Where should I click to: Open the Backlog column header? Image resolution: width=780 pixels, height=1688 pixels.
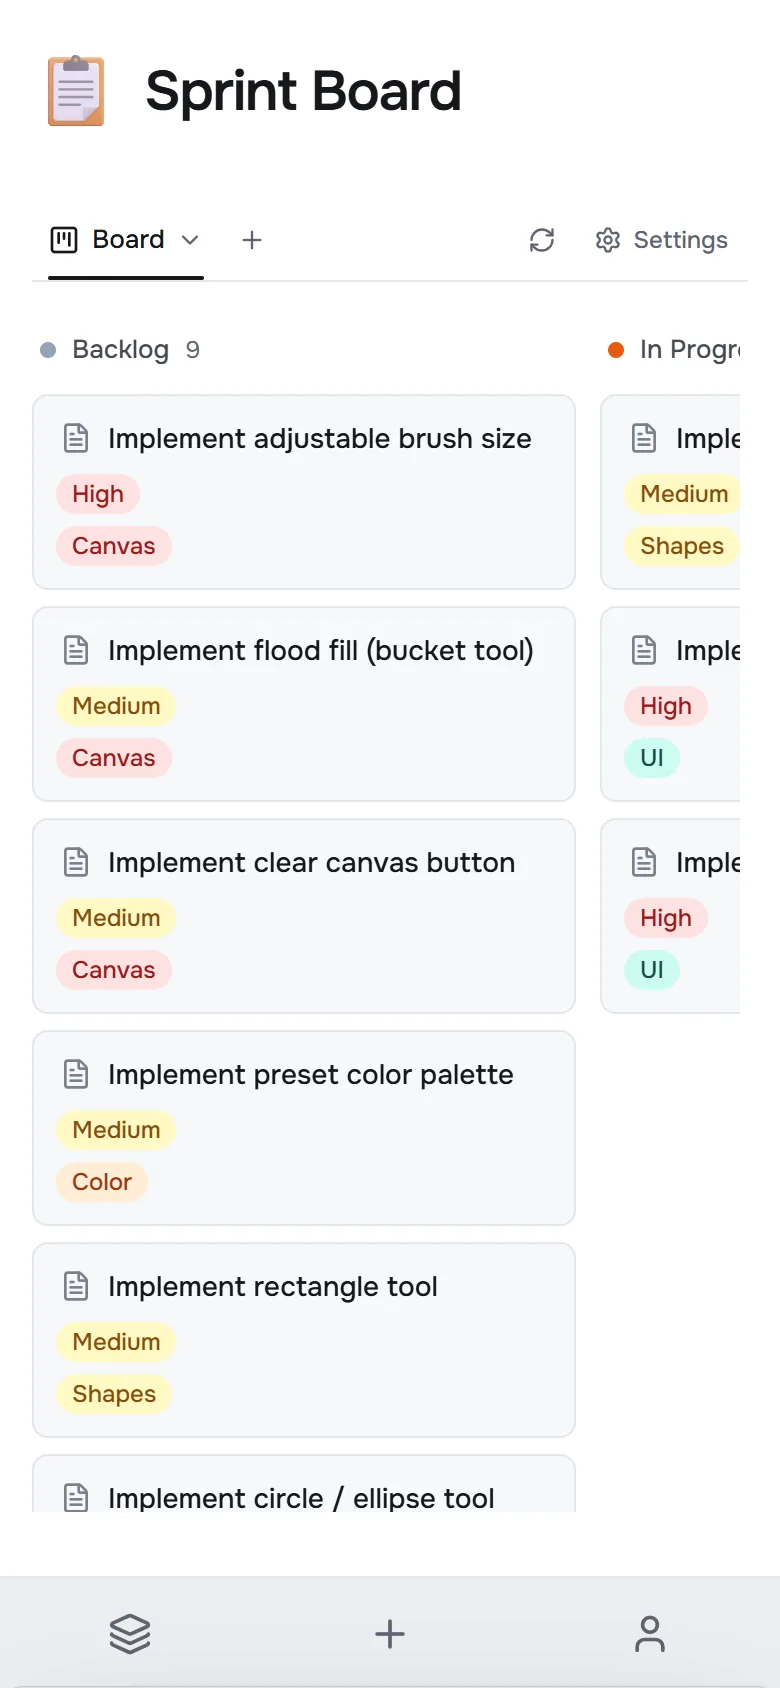[120, 349]
